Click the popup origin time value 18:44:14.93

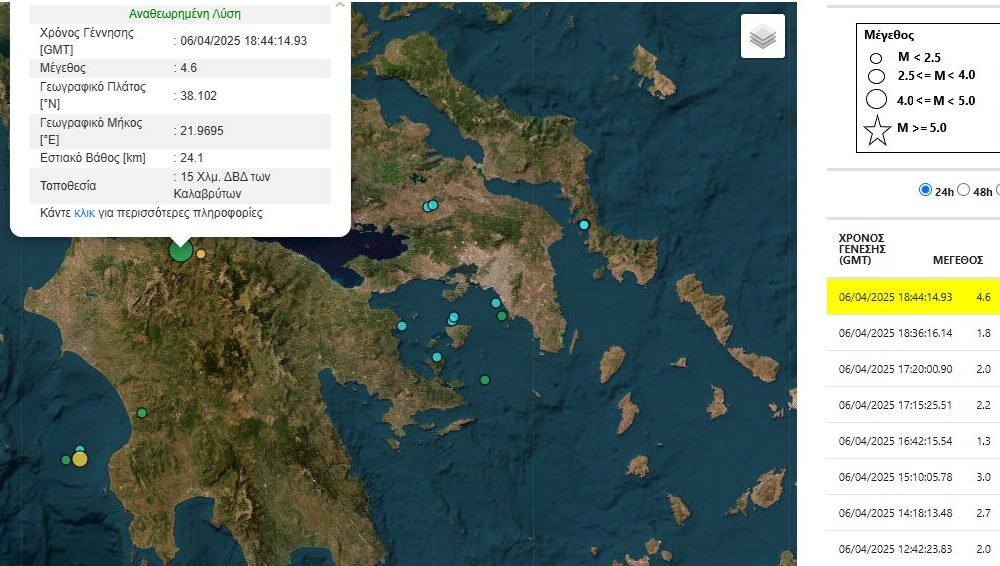pyautogui.click(x=244, y=41)
